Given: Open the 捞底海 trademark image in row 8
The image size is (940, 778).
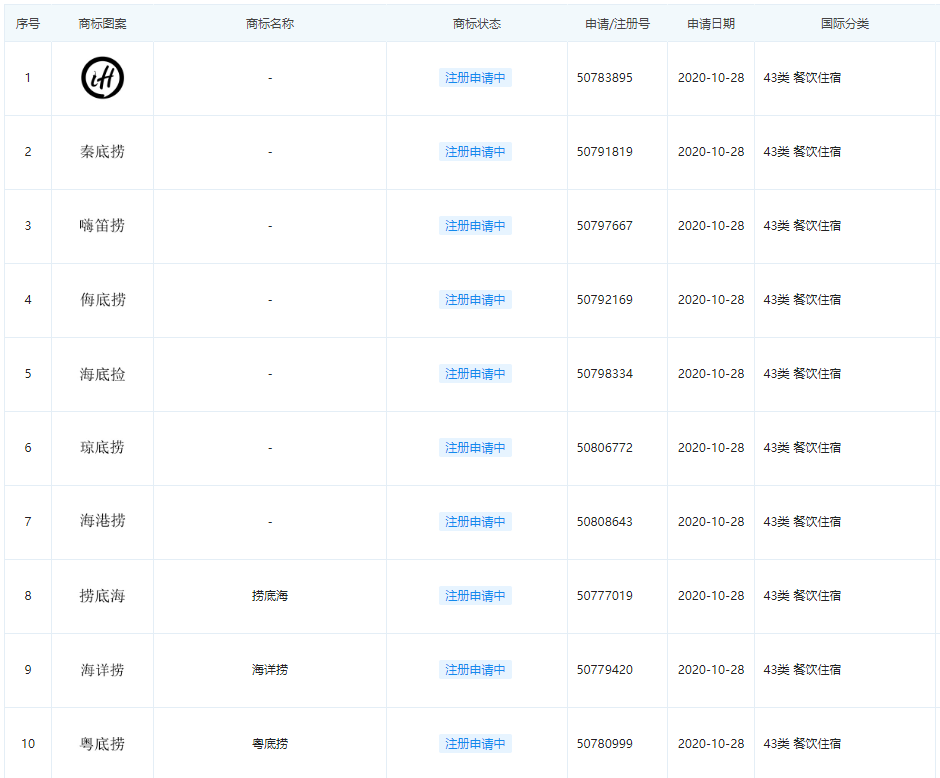Looking at the screenshot, I should tap(103, 596).
